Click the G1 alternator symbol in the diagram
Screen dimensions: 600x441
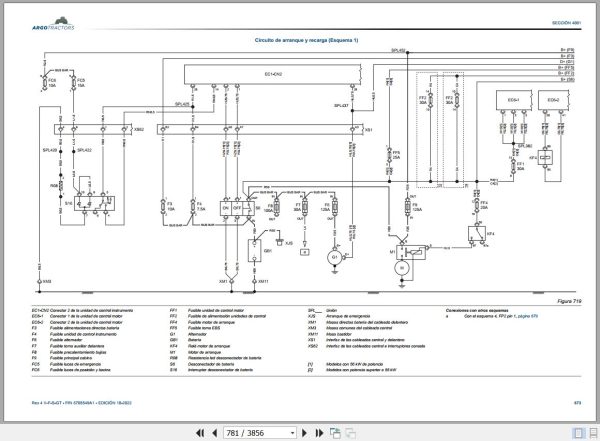click(334, 257)
